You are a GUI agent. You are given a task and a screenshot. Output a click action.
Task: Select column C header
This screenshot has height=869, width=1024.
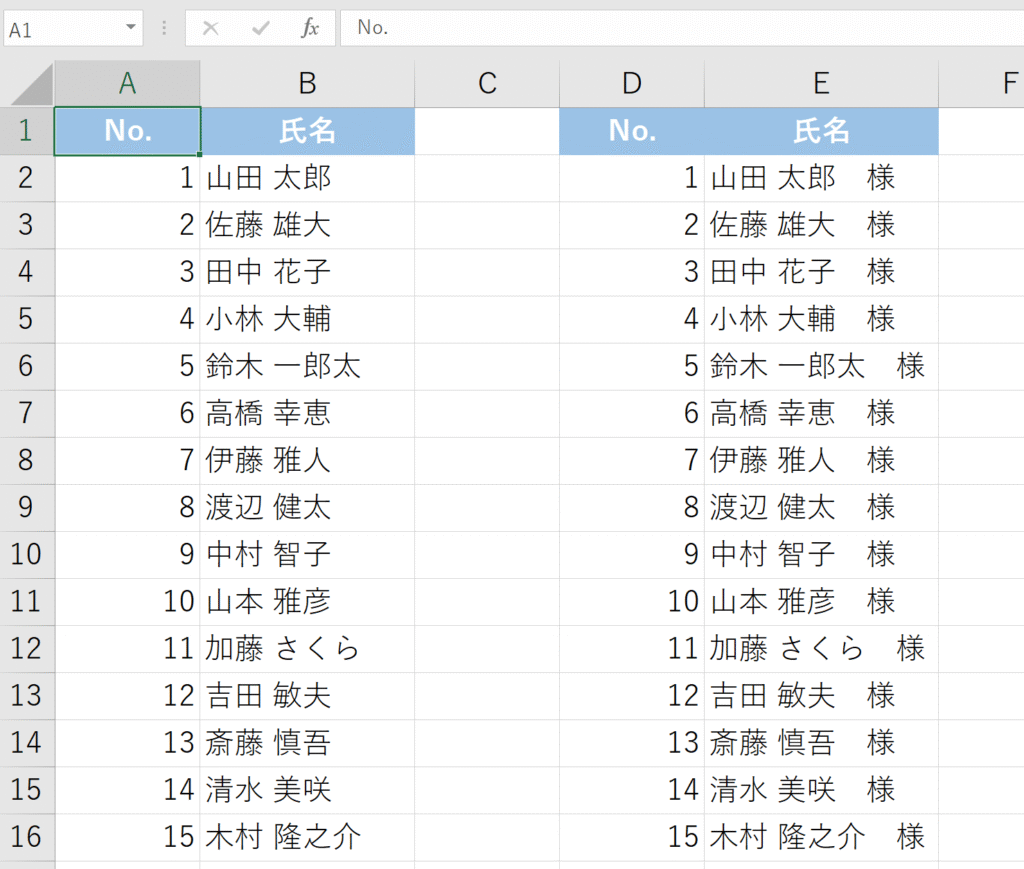pos(487,84)
